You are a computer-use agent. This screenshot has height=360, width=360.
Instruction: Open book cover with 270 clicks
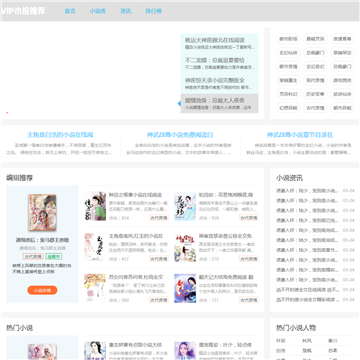pos(185,247)
